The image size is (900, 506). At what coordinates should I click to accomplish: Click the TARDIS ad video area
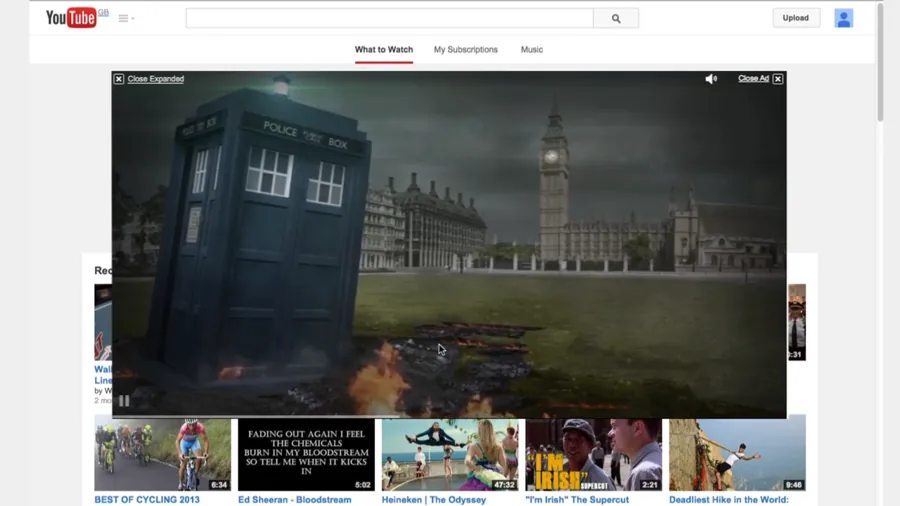click(x=449, y=244)
